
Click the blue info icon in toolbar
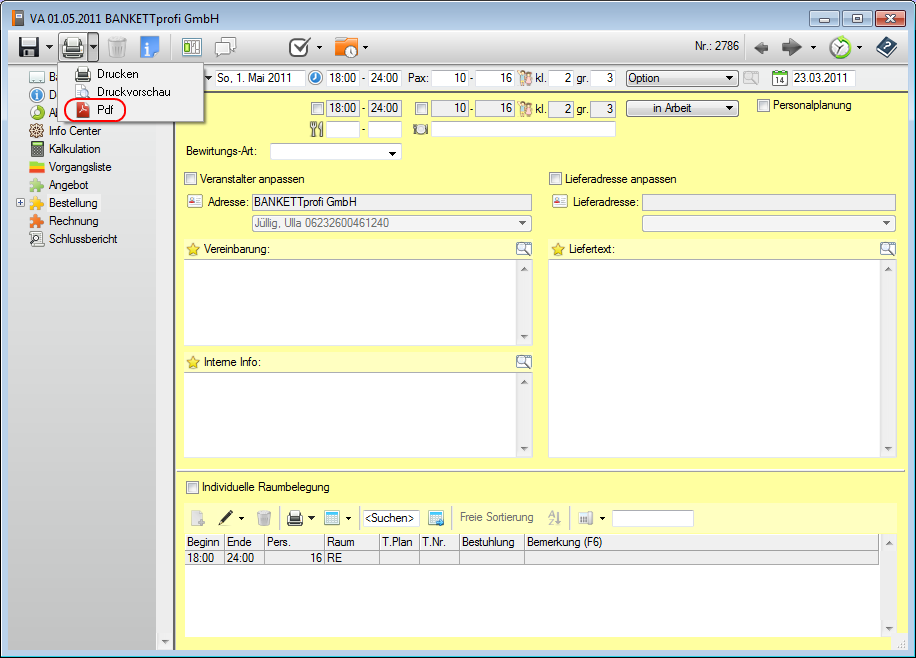point(149,47)
